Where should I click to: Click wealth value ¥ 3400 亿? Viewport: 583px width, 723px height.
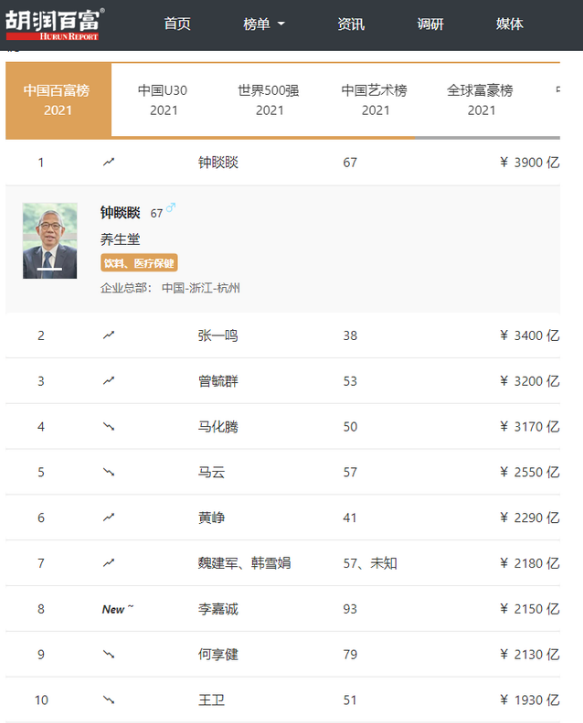[x=529, y=335]
